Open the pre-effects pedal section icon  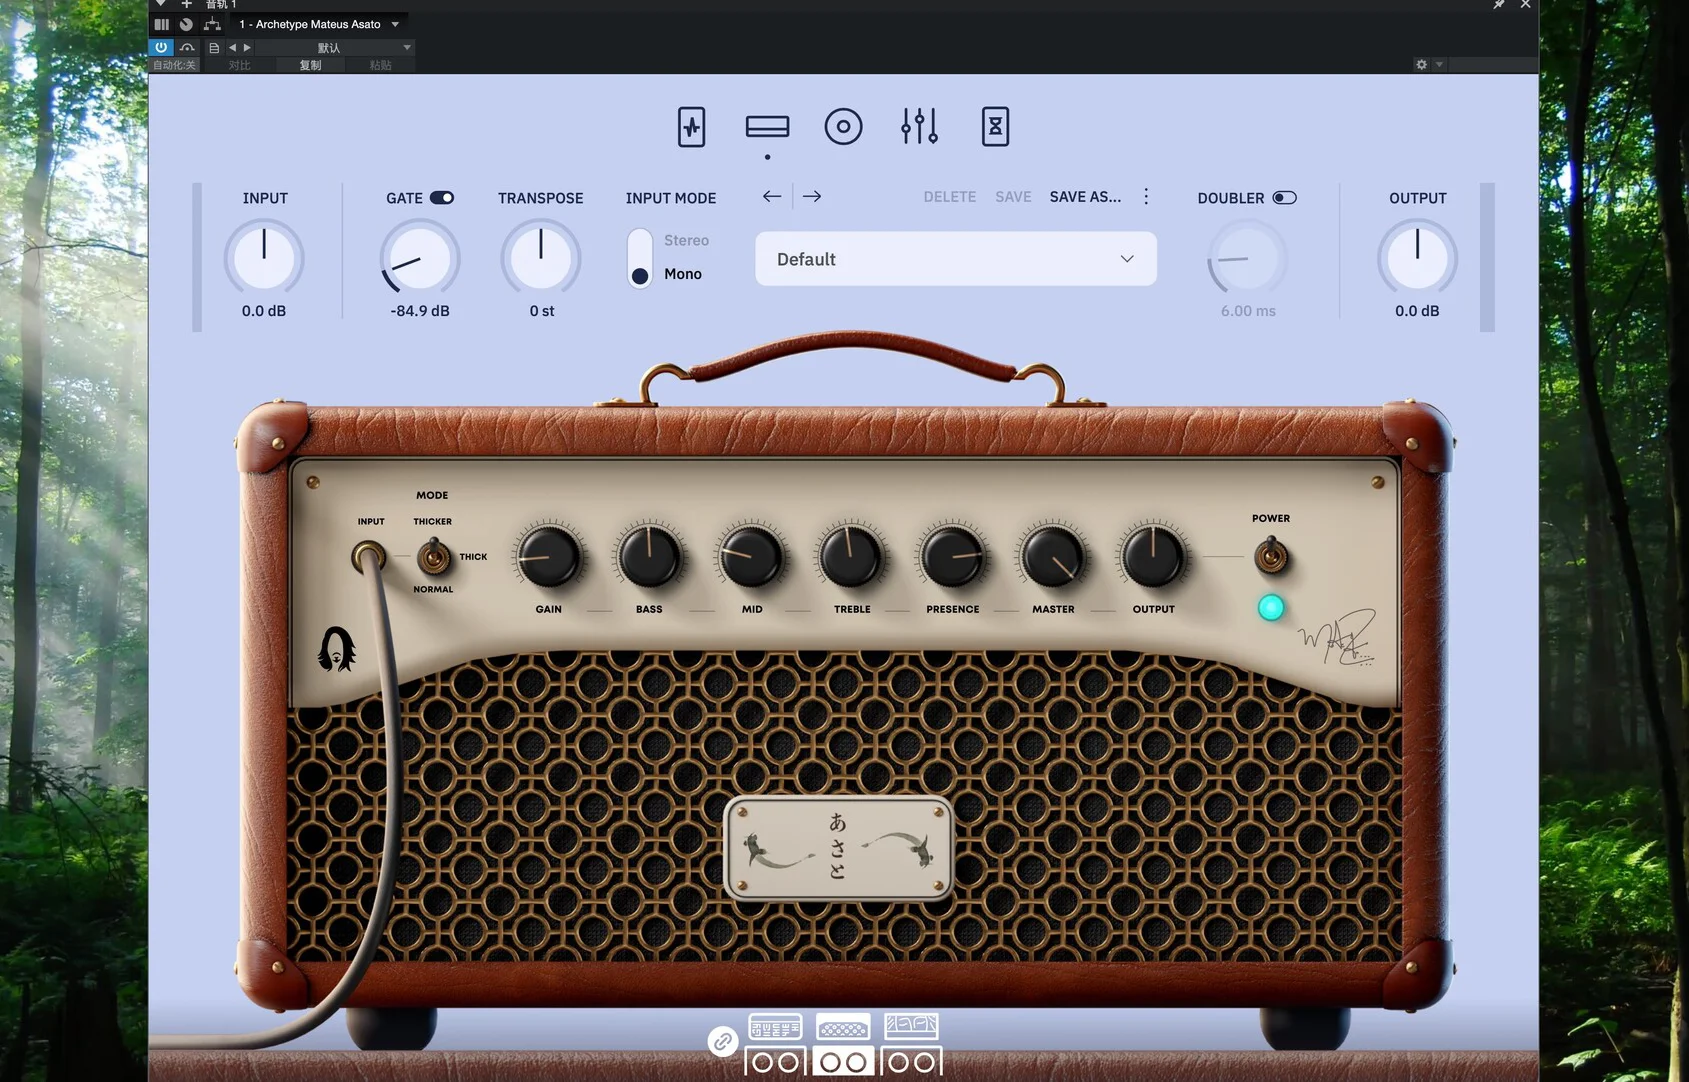coord(691,127)
